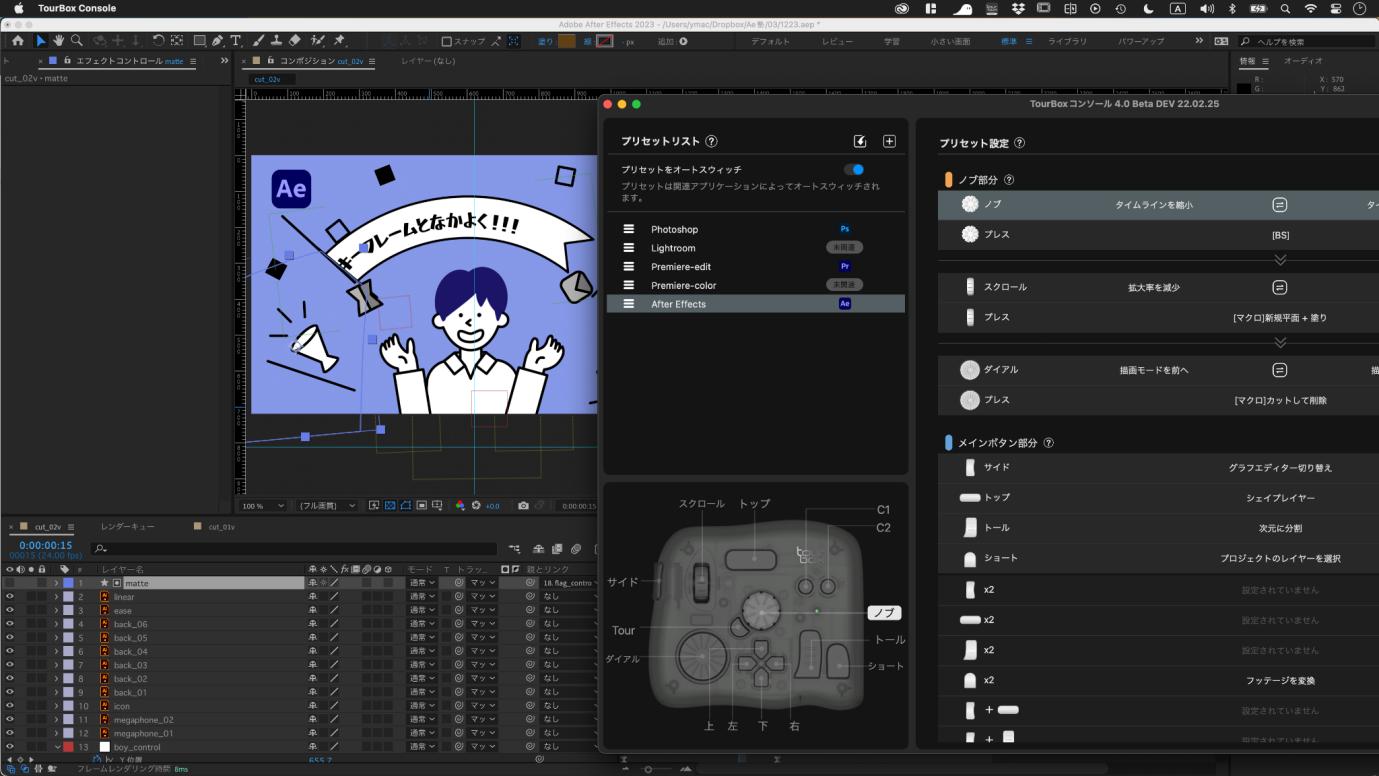Go to the After Effects Home screen icon

pos(17,41)
